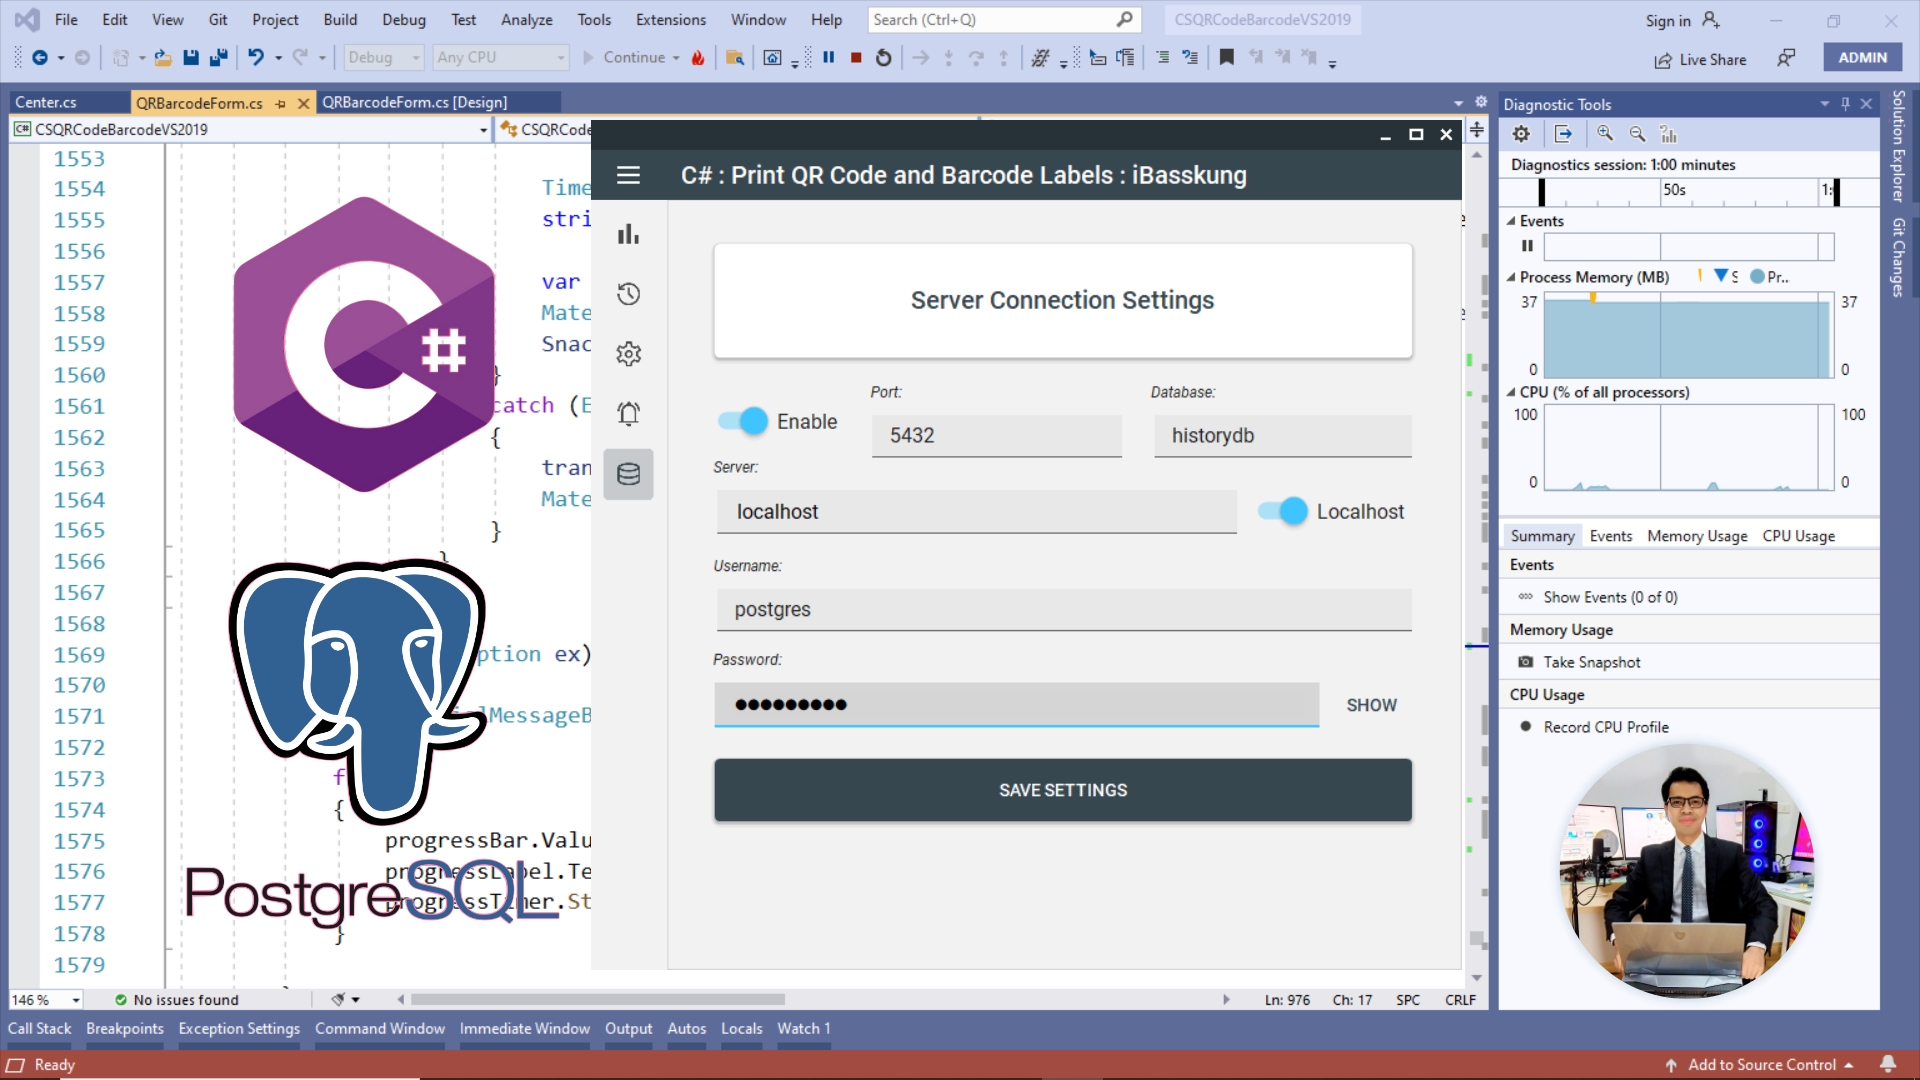Screen dimensions: 1920x1080
Task: Open the hamburger menu in barcode app
Action: pos(628,175)
